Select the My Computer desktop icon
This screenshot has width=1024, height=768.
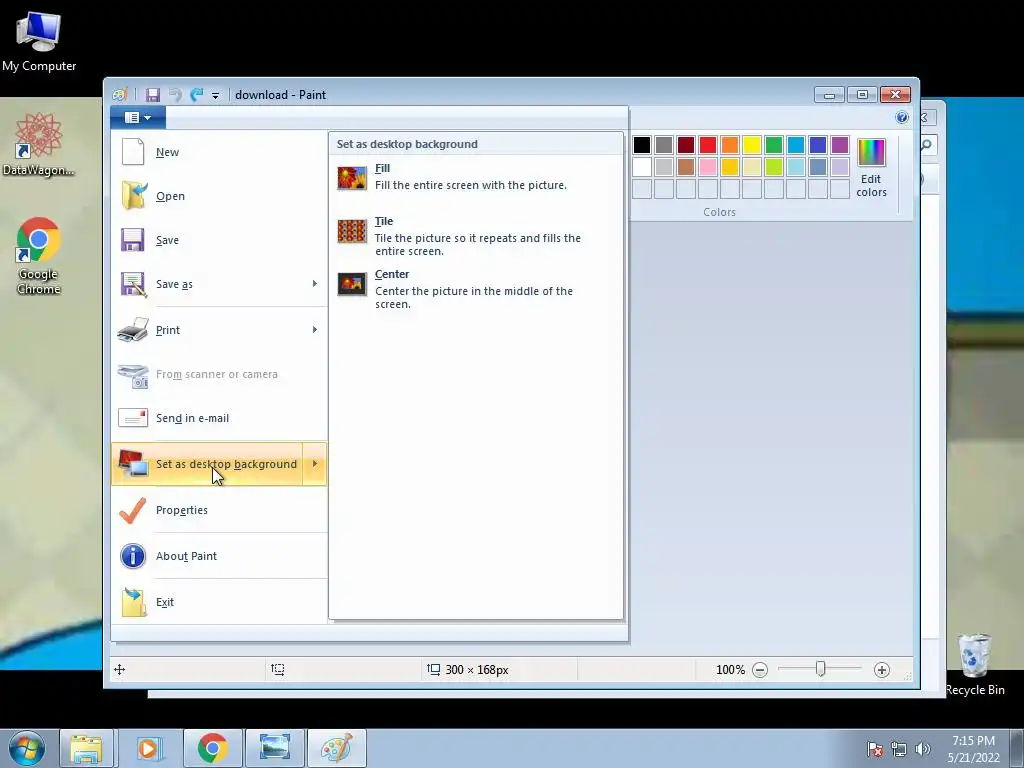coord(39,42)
